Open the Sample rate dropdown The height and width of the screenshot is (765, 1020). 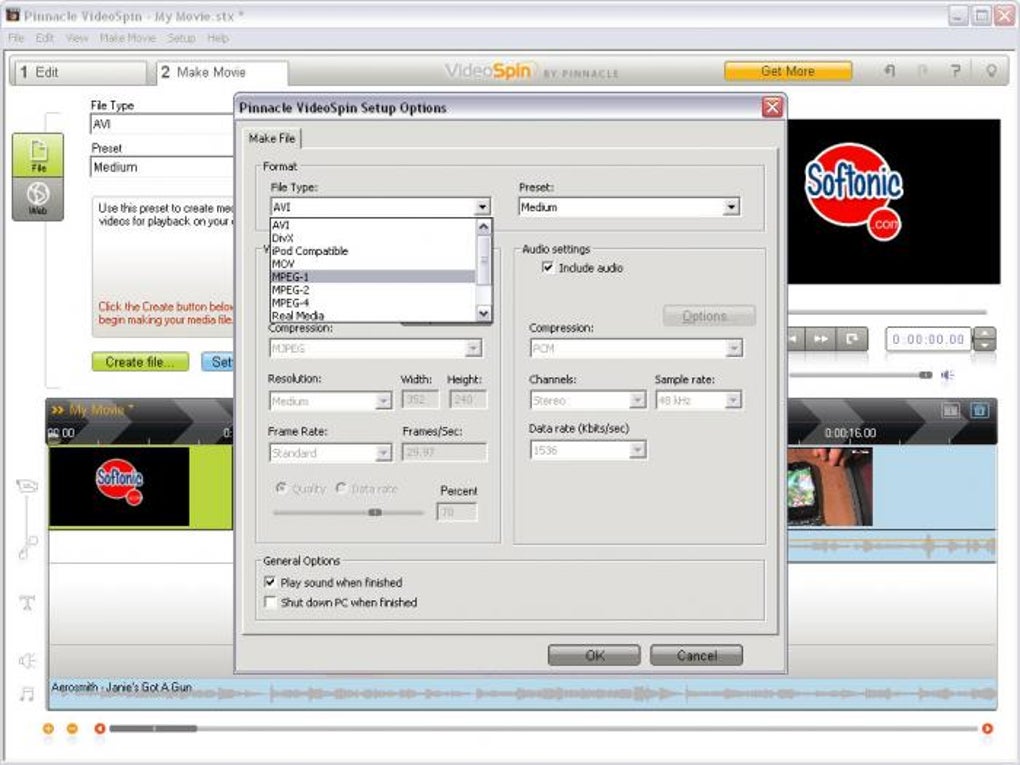coord(733,400)
